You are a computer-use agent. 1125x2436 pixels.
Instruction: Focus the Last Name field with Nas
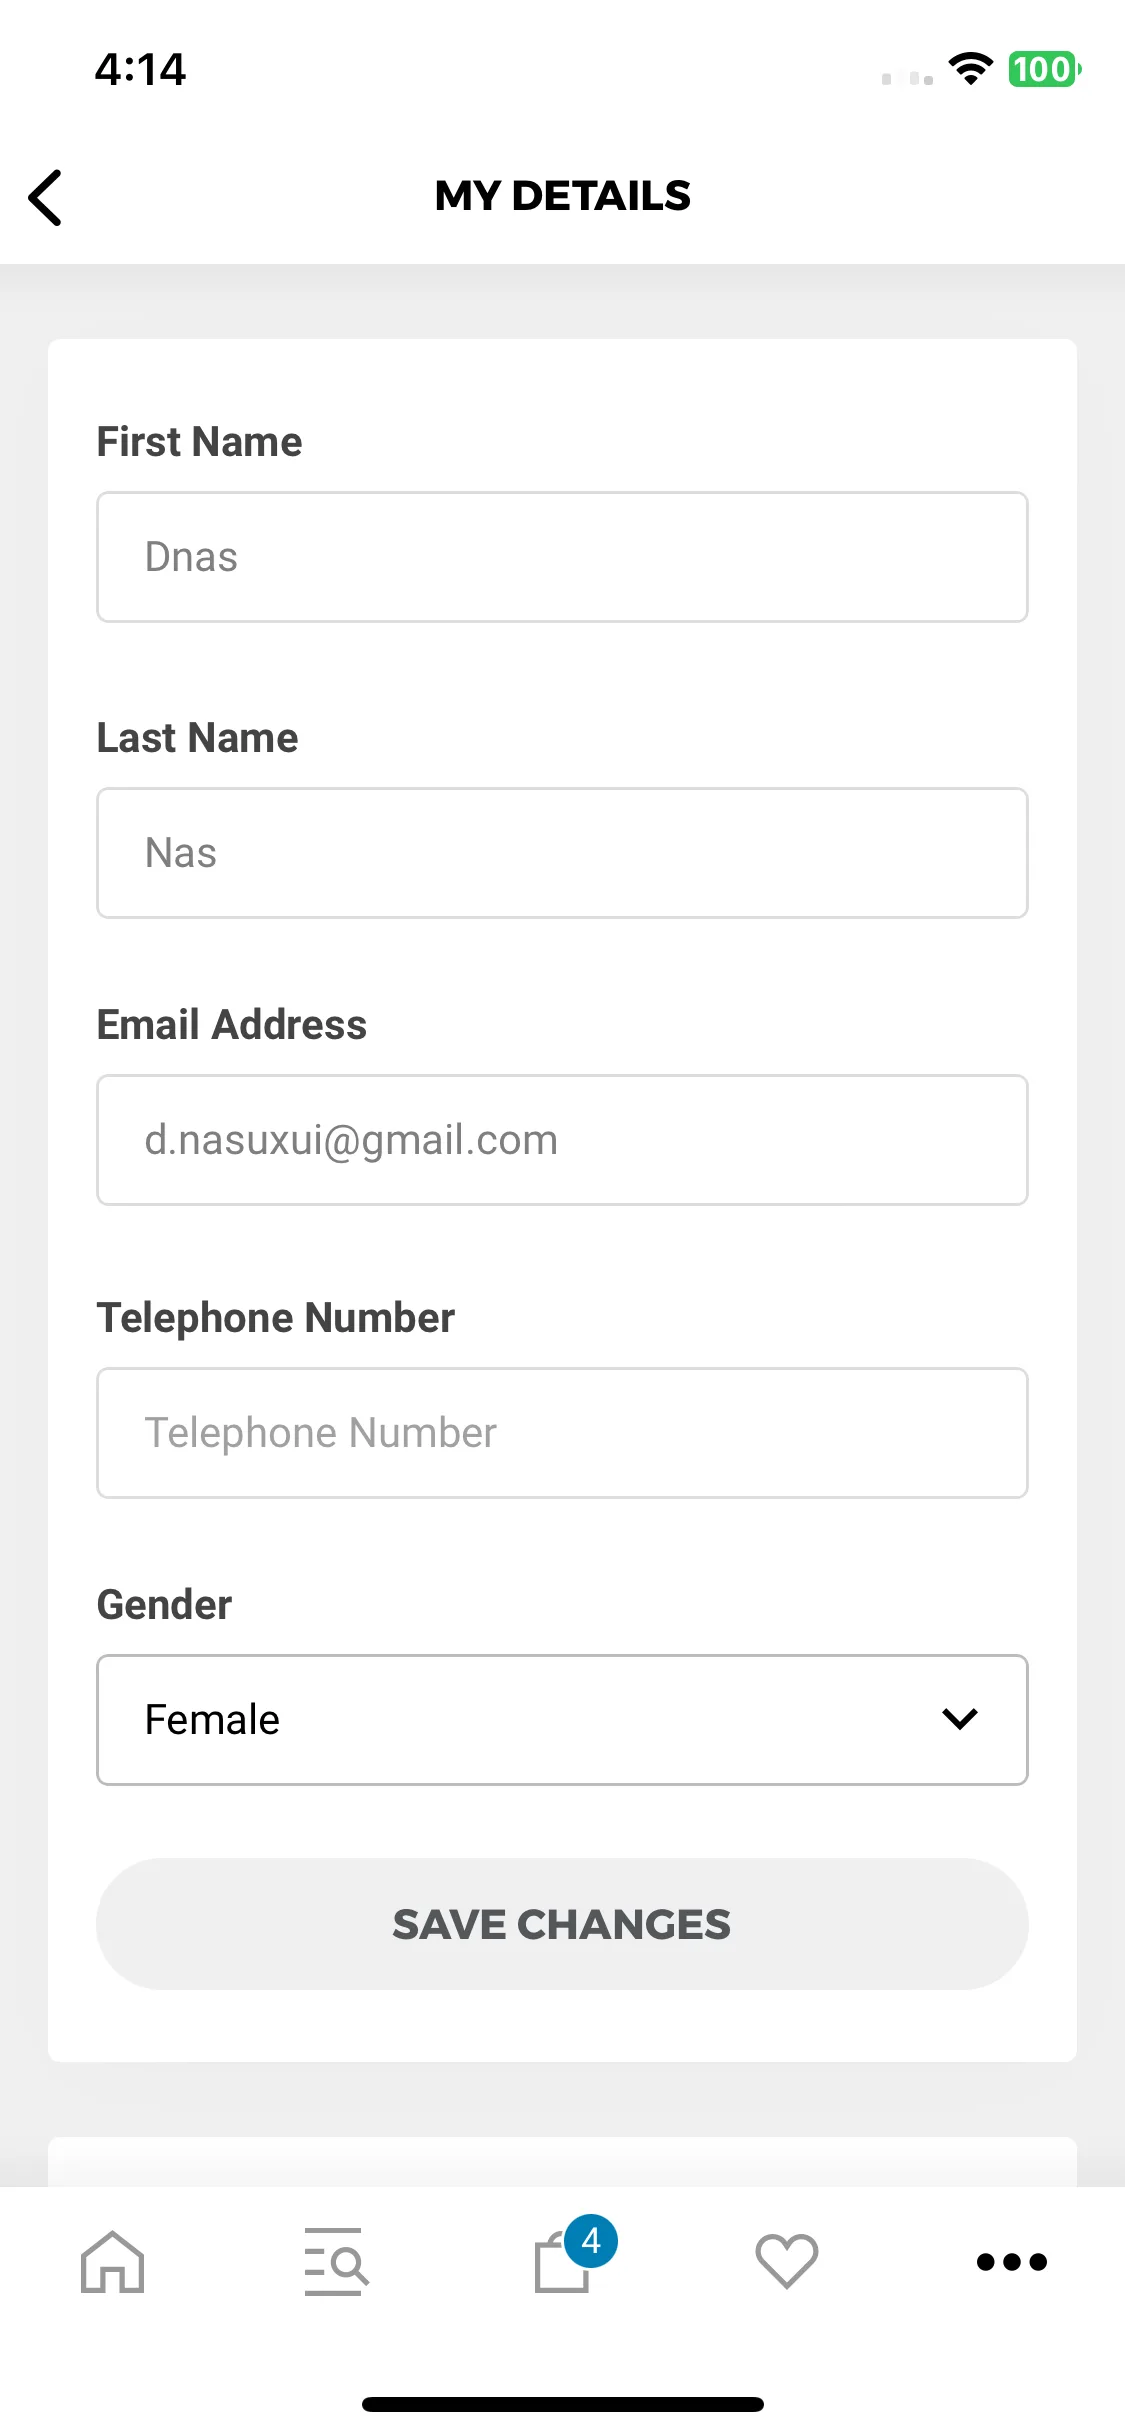(562, 853)
